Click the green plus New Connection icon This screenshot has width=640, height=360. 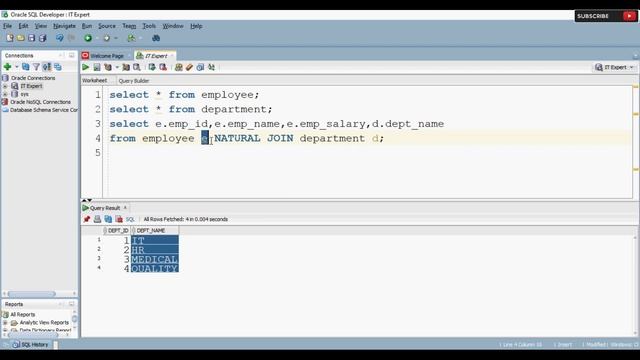[x=7, y=67]
